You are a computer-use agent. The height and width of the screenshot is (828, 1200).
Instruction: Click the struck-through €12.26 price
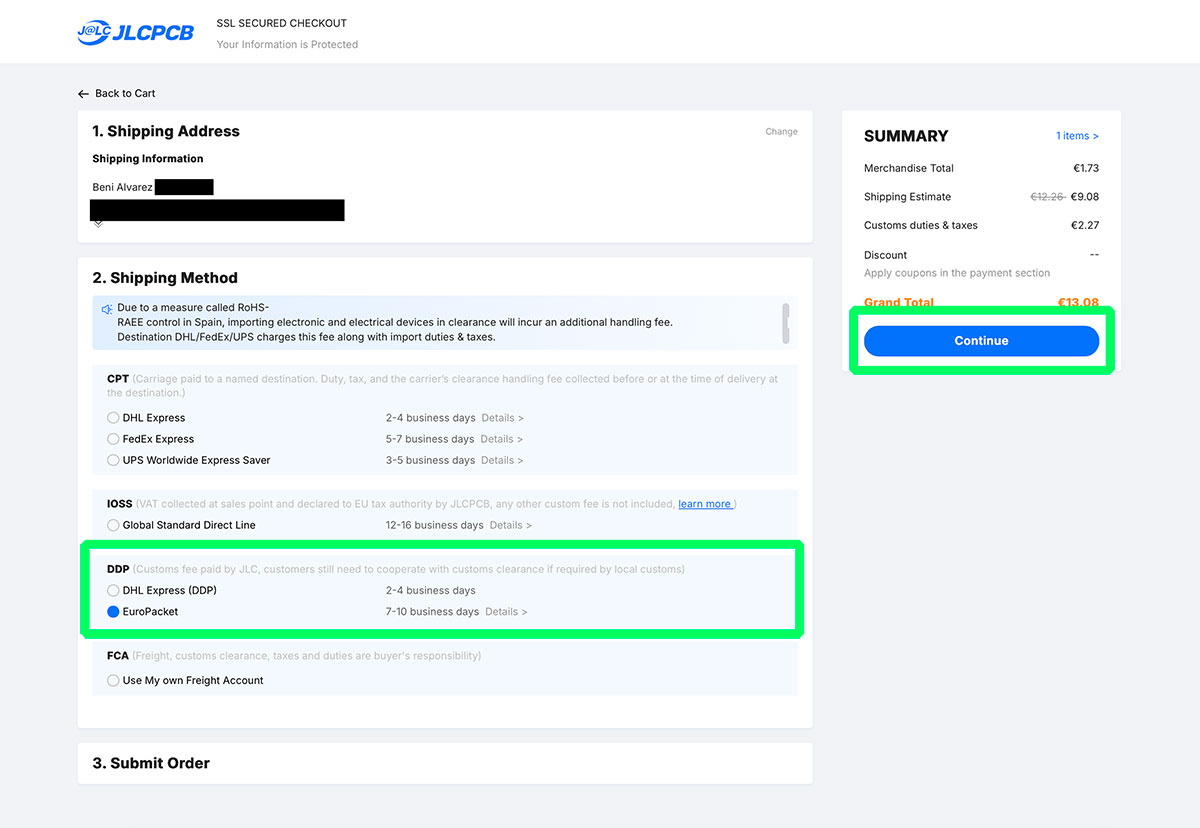pos(1048,197)
